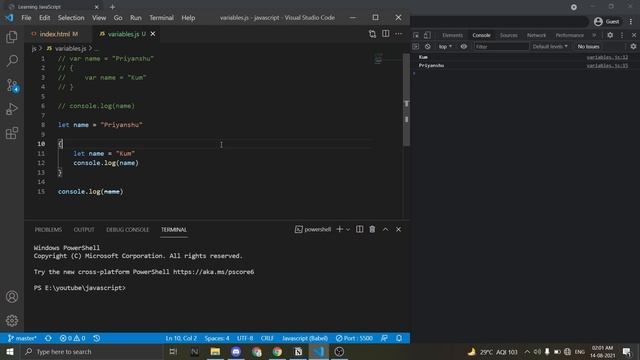This screenshot has height=360, width=640.
Task: Open DevTools customize three-dot menu
Action: click(622, 35)
